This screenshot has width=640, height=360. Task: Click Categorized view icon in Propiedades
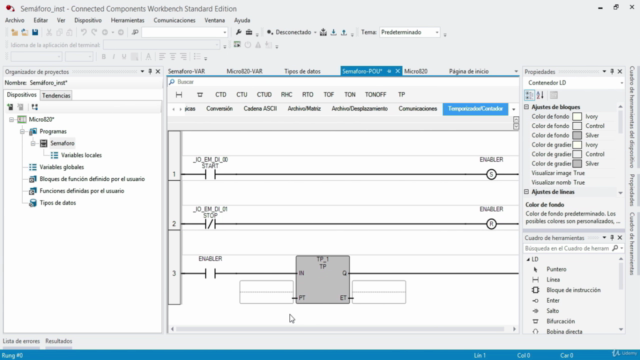click(529, 95)
